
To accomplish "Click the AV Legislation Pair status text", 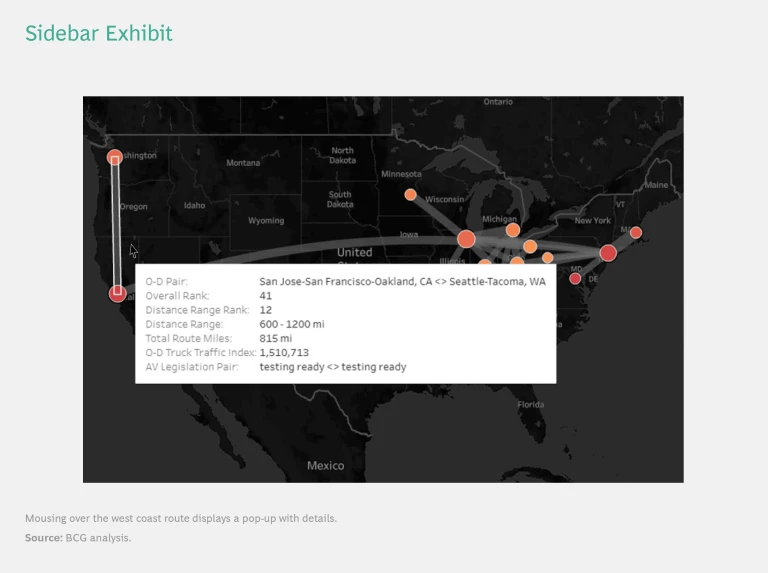I will pos(332,367).
